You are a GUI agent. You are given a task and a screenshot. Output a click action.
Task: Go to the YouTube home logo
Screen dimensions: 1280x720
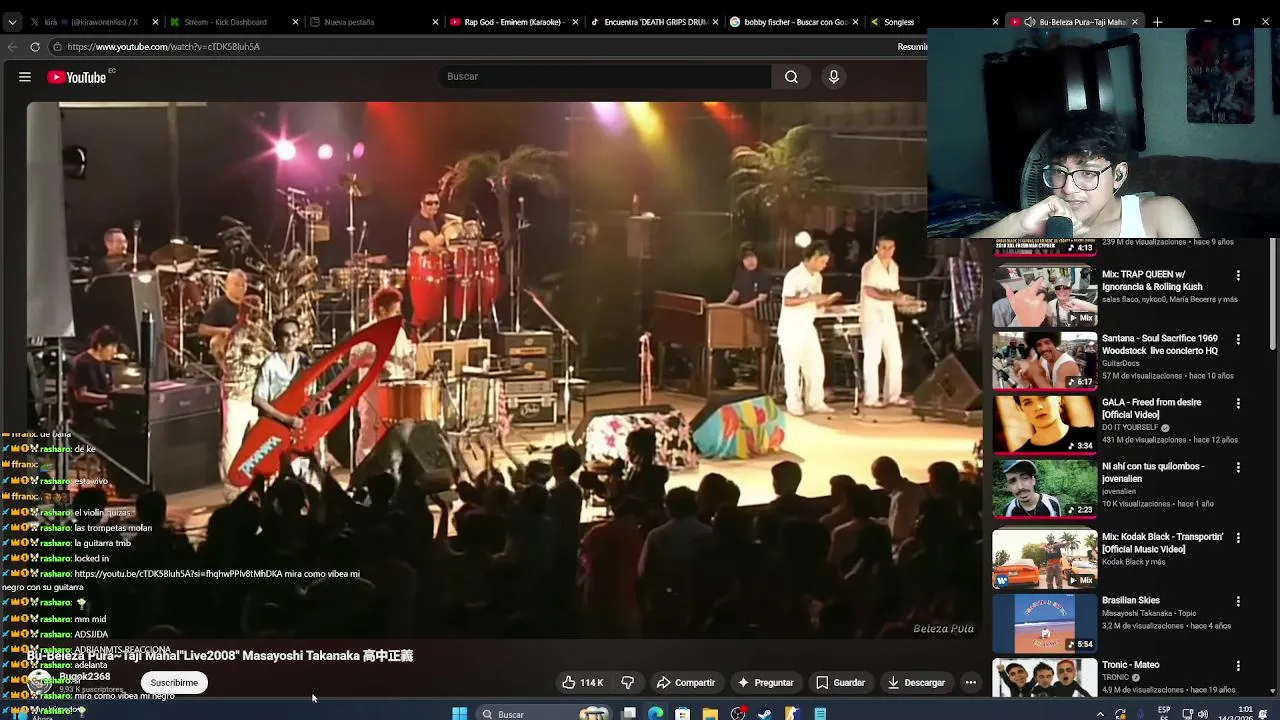tap(77, 77)
